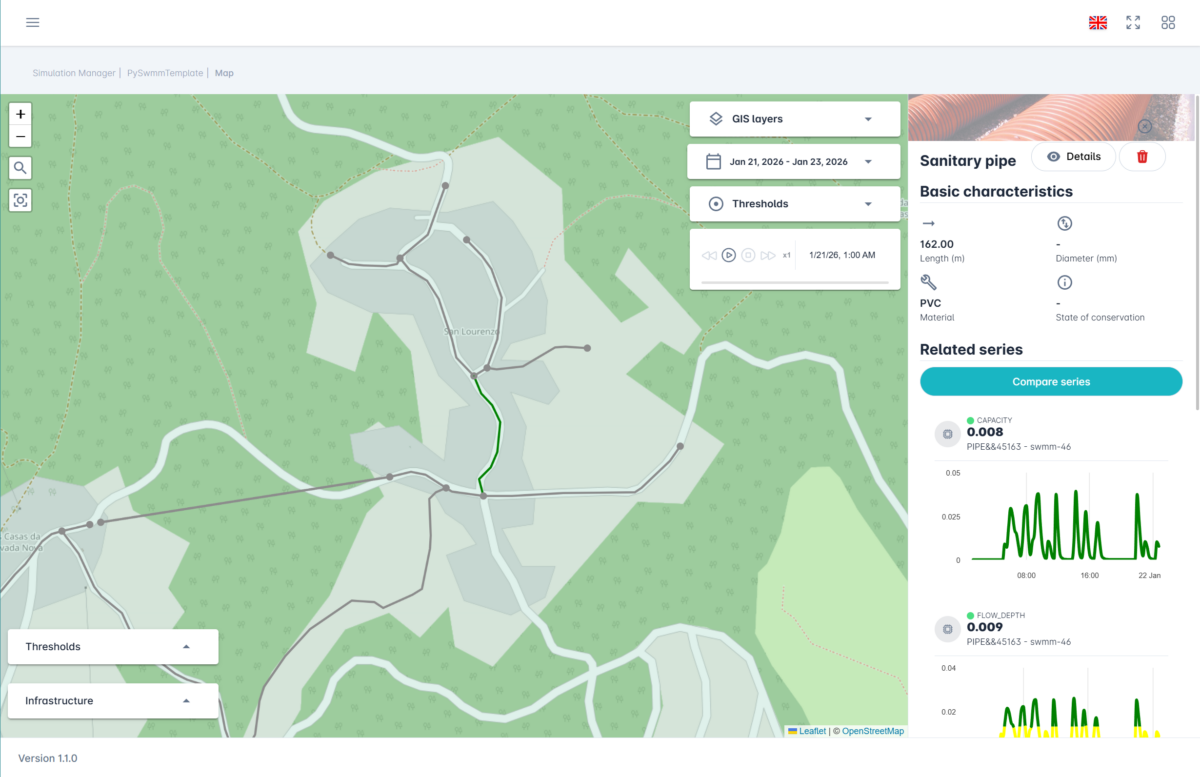1200x777 pixels.
Task: Click the Map breadcrumb
Action: click(x=224, y=73)
